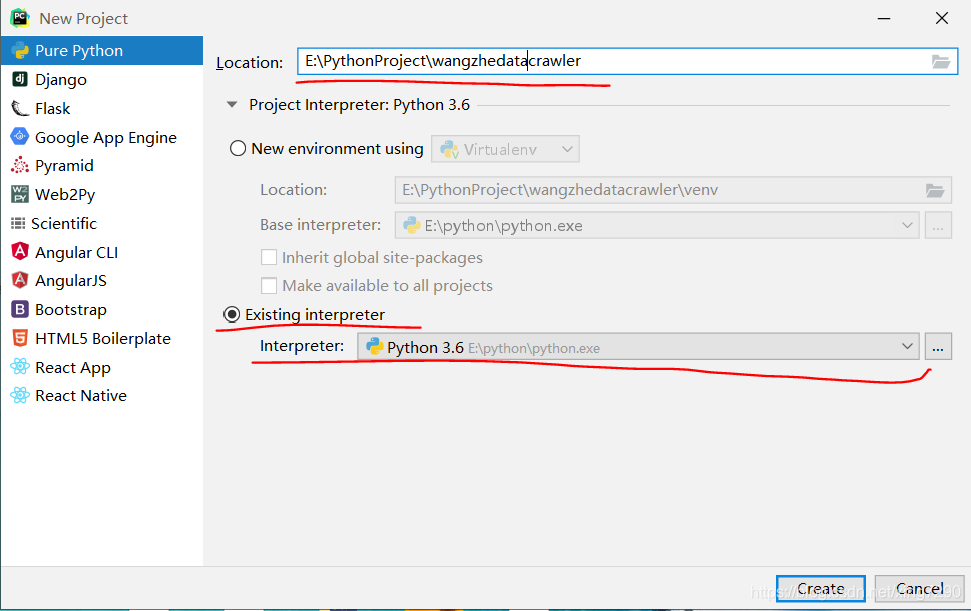The width and height of the screenshot is (971, 611).
Task: Tick Make available to all projects
Action: pyautogui.click(x=269, y=285)
